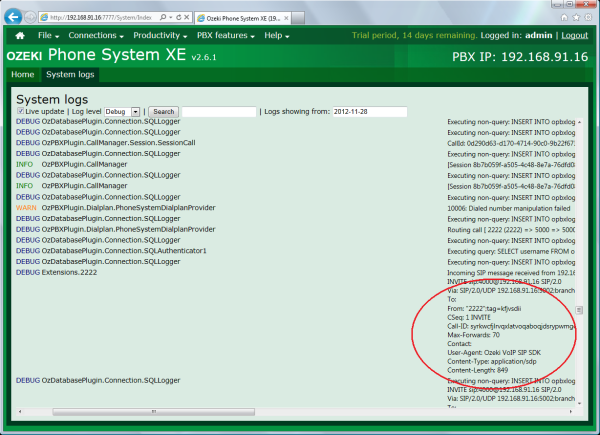Click the 'Incoming SIP message received' line
The width and height of the screenshot is (600, 435).
click(511, 273)
